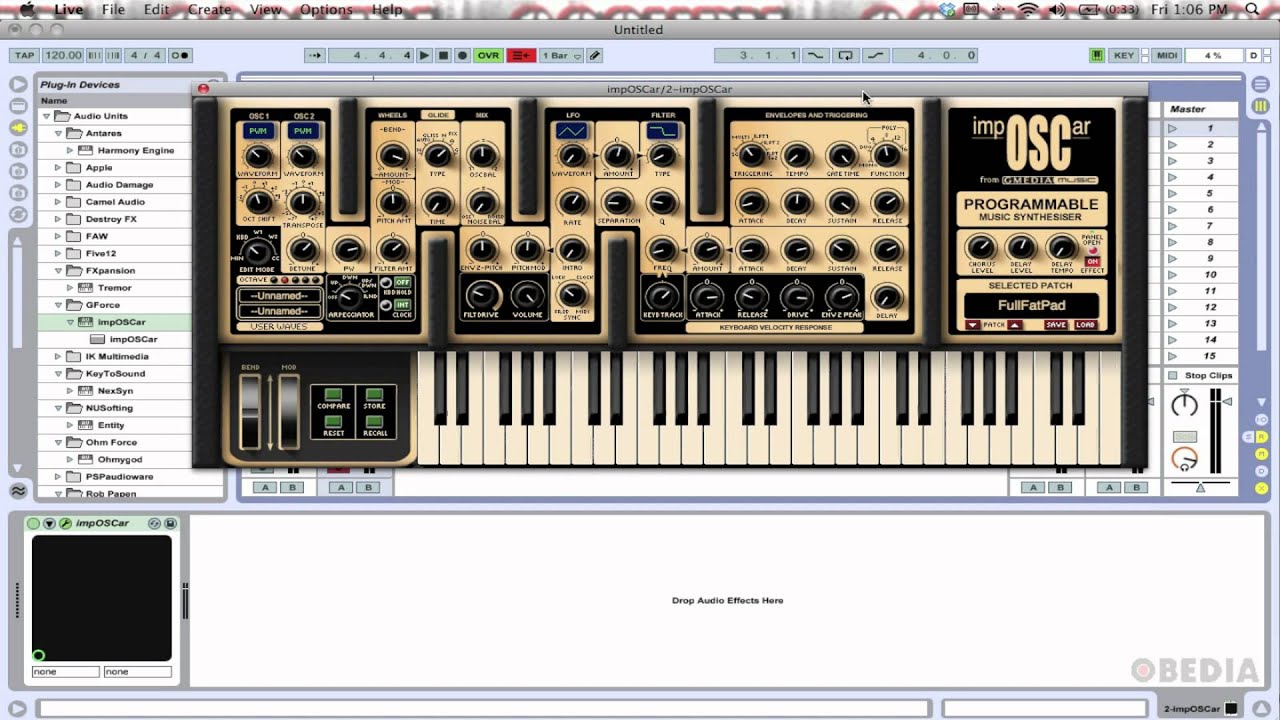Viewport: 1280px width, 720px height.
Task: Open the Help menu
Action: [387, 10]
